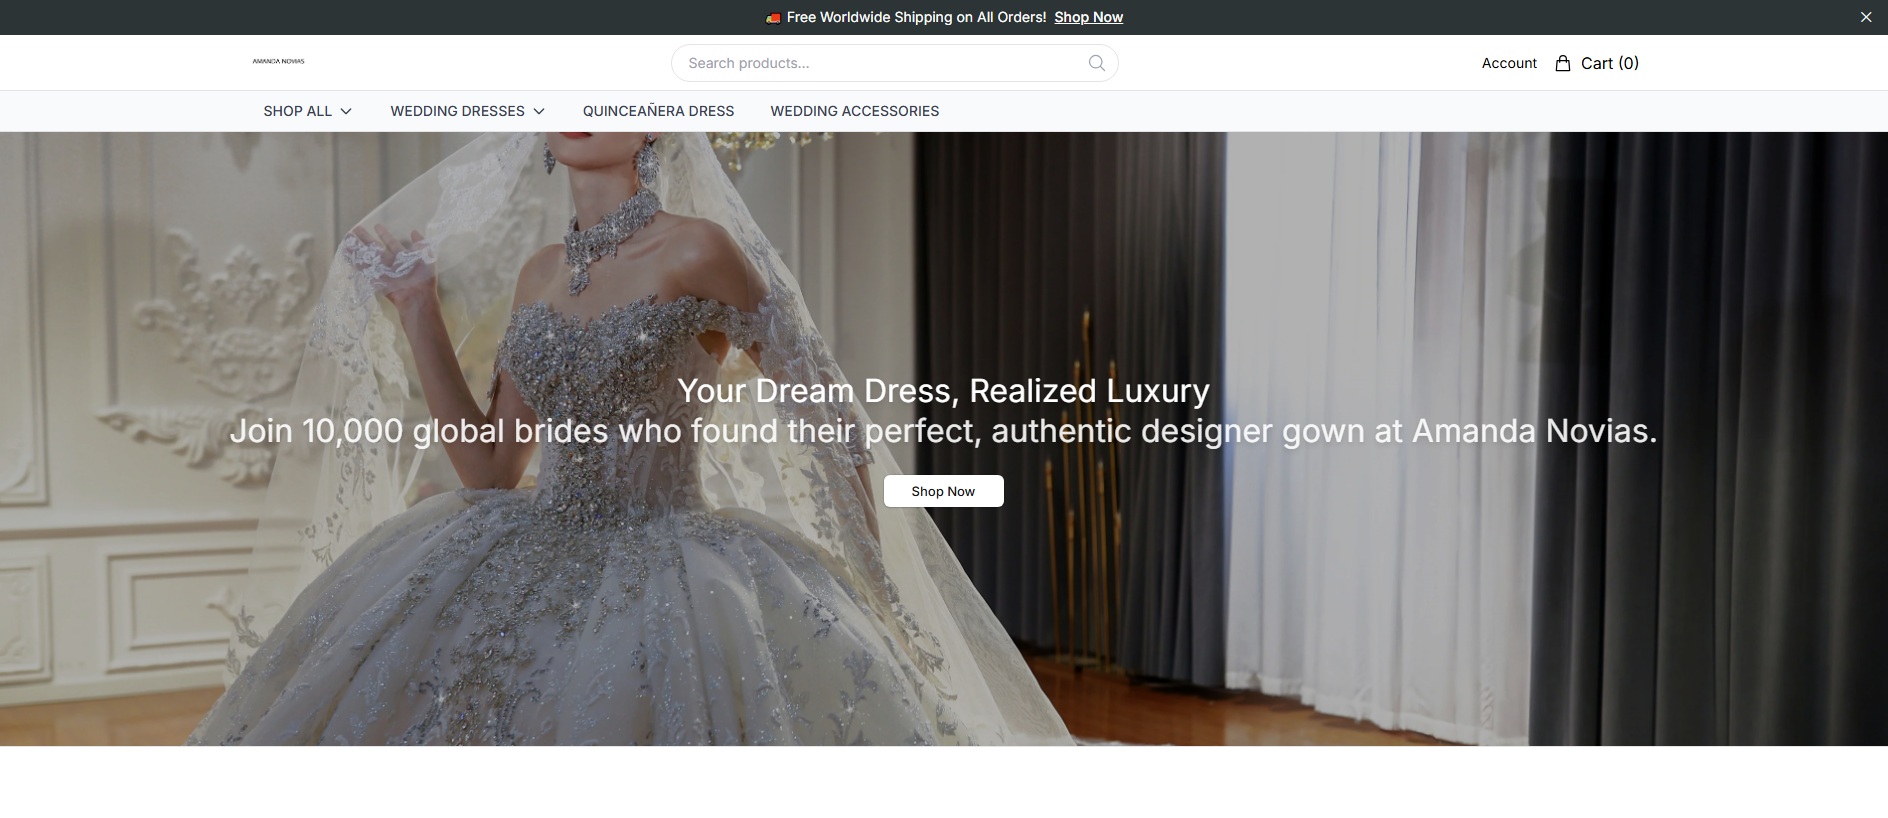Expand the SHOP ALL chevron
The width and height of the screenshot is (1888, 818).
[x=346, y=111]
